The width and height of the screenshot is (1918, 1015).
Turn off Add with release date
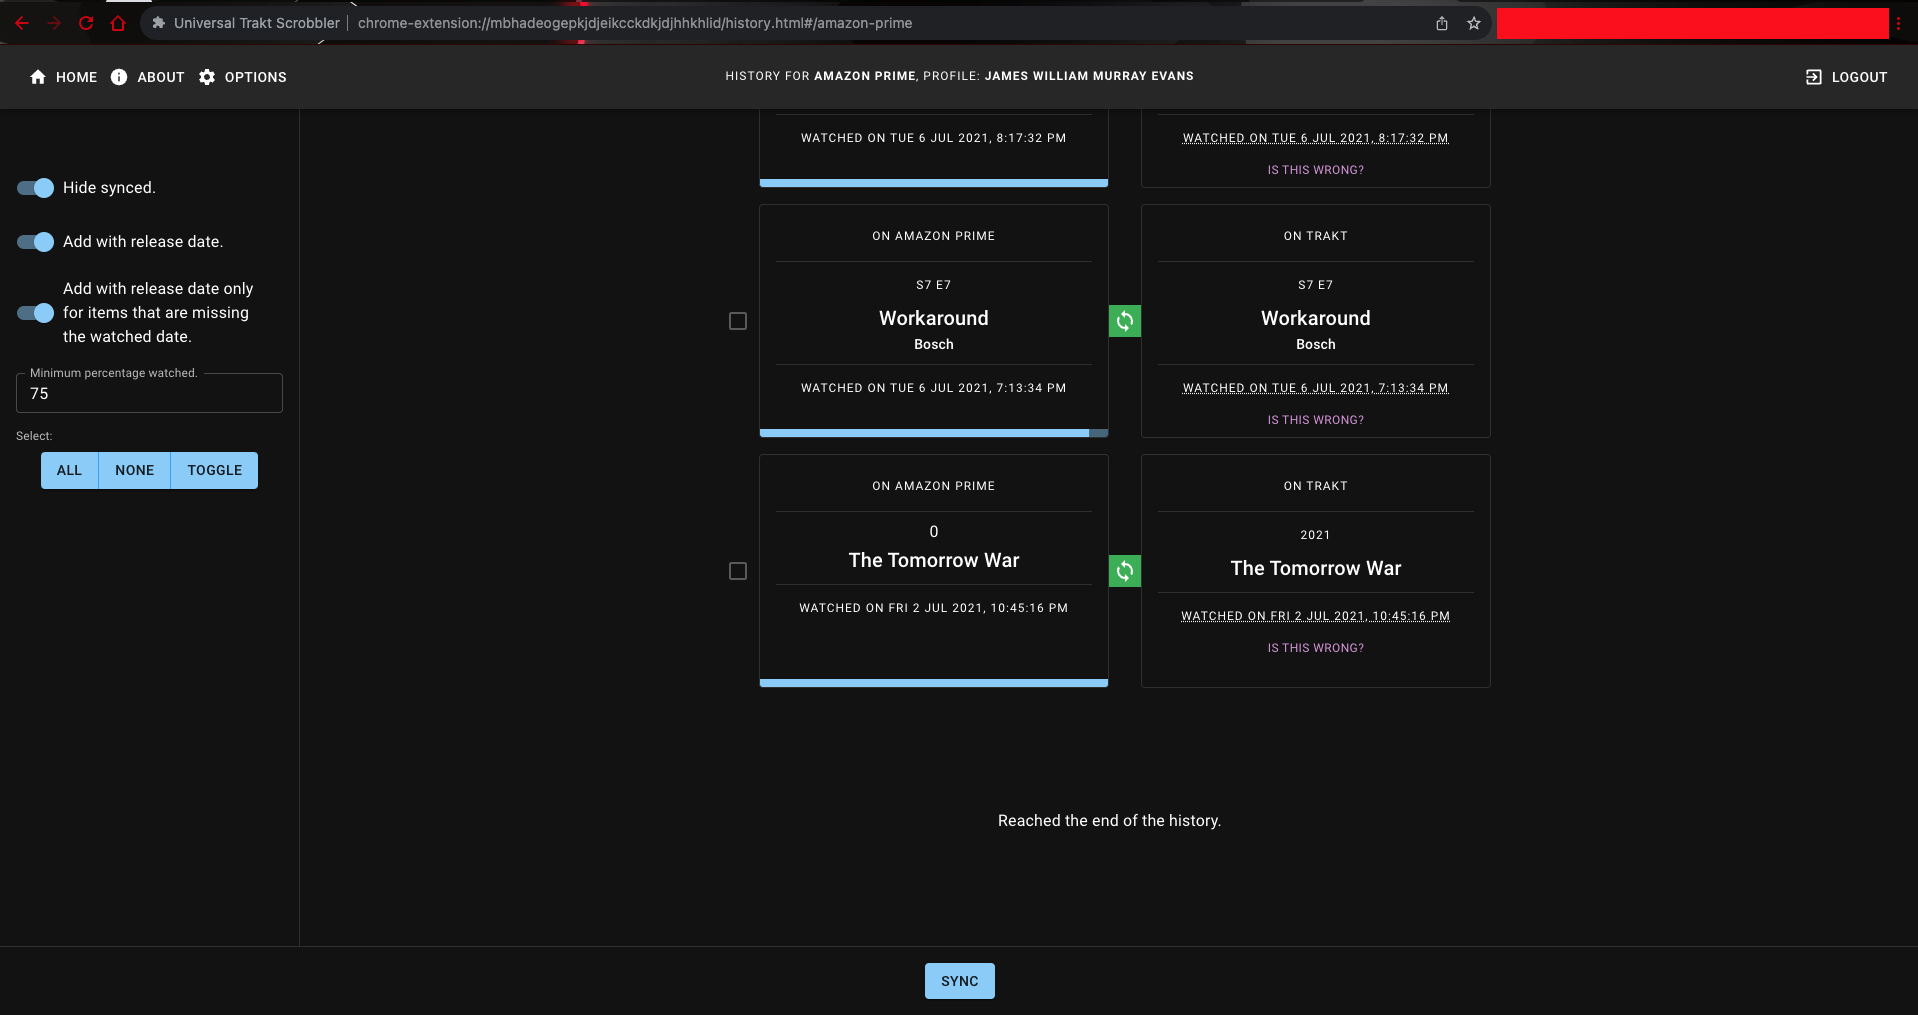click(x=34, y=242)
